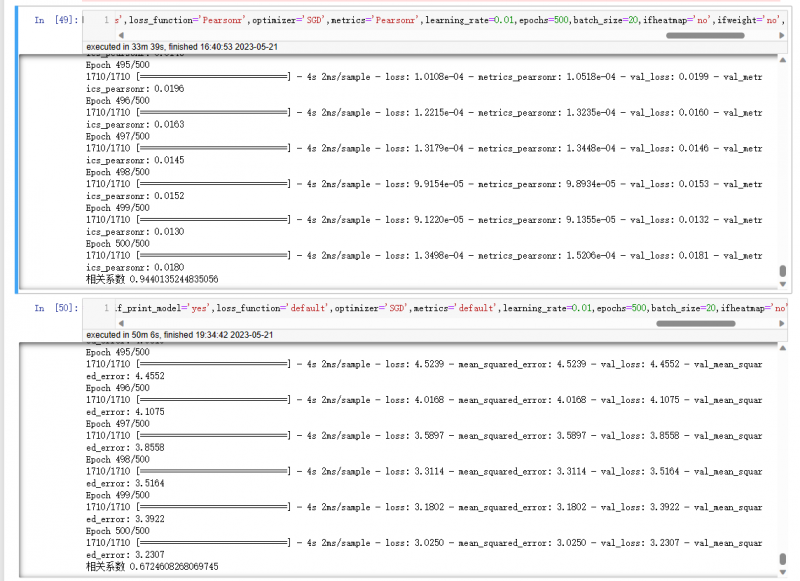Screen dimensions: 800x581
Task: Click Epoch 500/500 progress bar in first output
Action: (x=213, y=255)
